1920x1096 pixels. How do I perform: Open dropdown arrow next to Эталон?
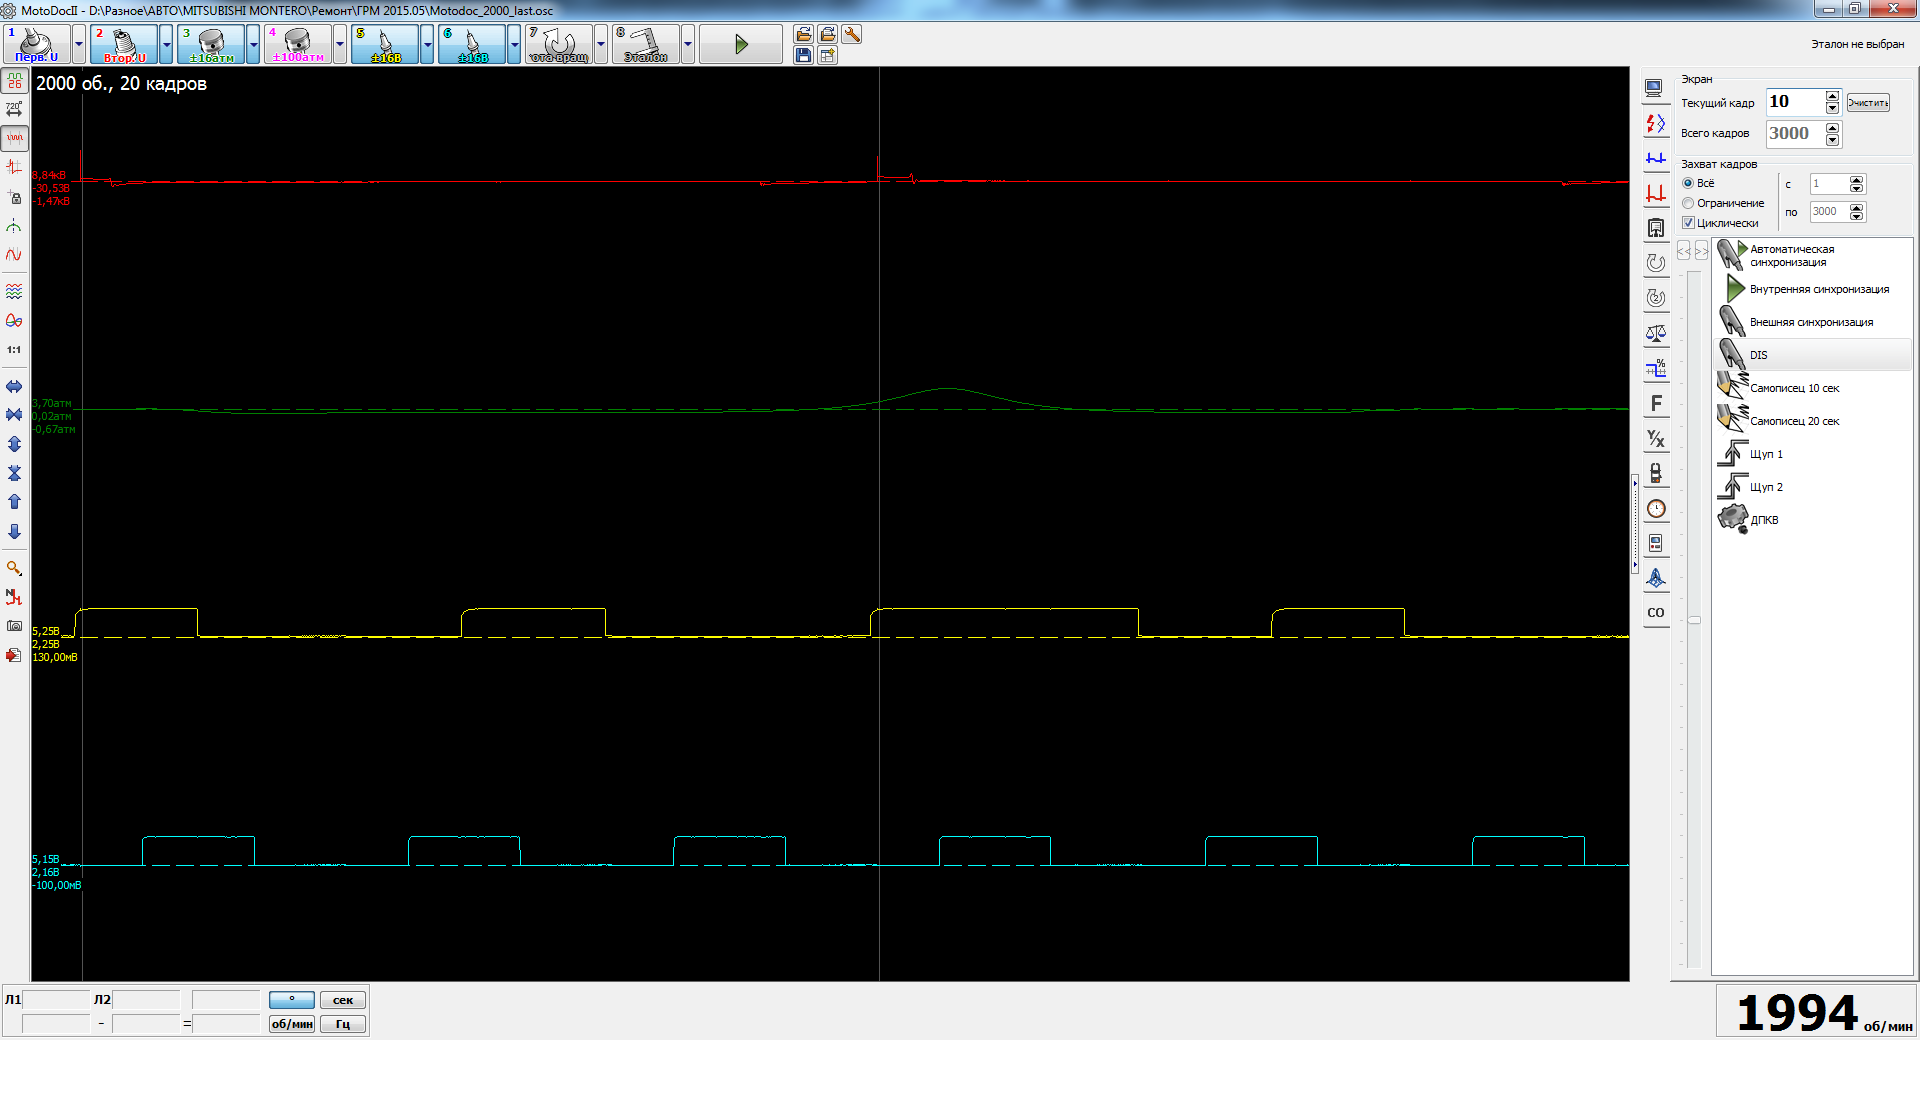pos(688,44)
